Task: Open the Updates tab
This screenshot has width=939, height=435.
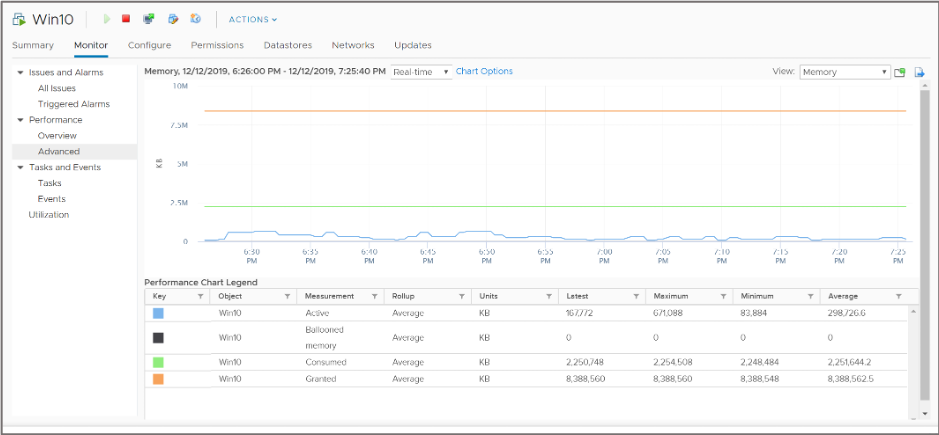Action: [x=413, y=45]
